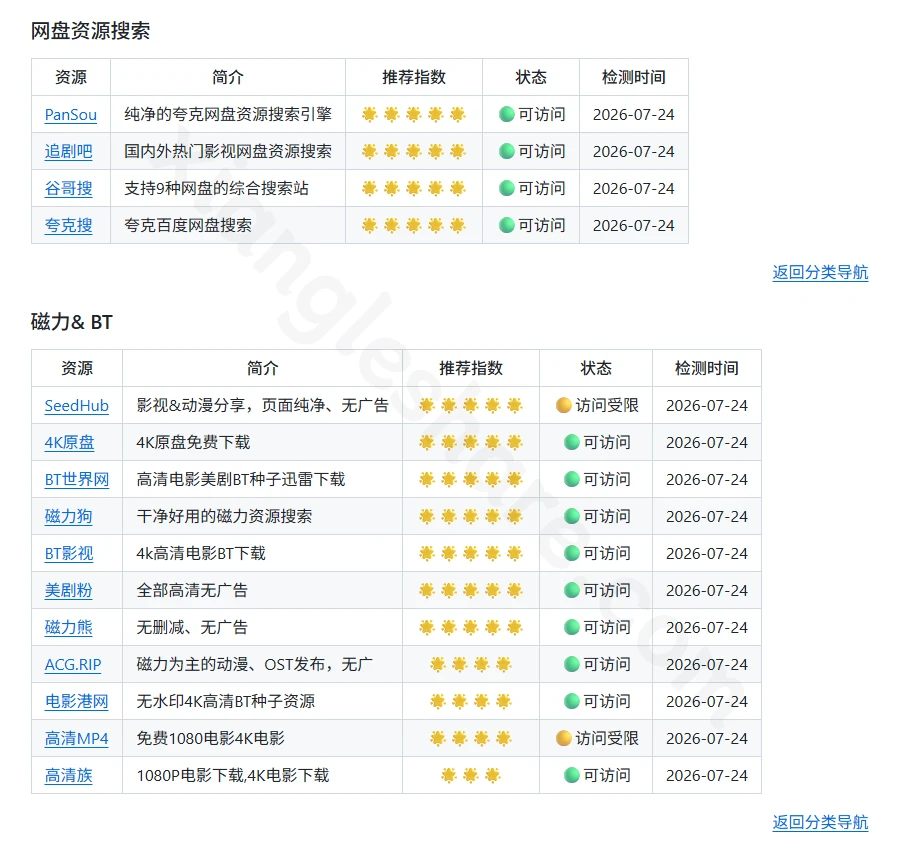The height and width of the screenshot is (852, 899).
Task: Select text 全部高清无广告
Action: [192, 590]
